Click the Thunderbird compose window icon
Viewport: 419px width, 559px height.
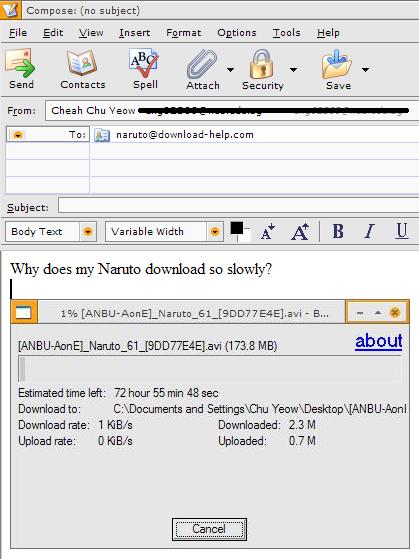10,10
